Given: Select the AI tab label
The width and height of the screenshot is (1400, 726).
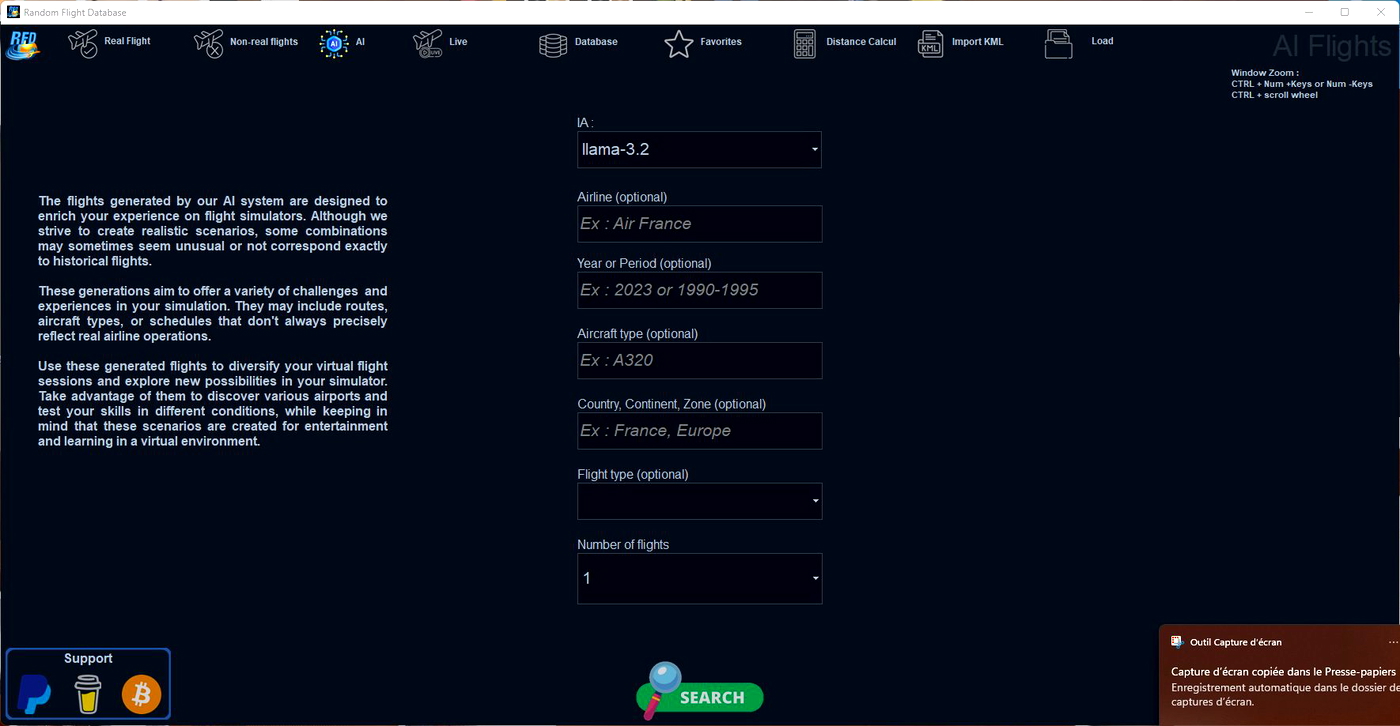Looking at the screenshot, I should coord(360,42).
